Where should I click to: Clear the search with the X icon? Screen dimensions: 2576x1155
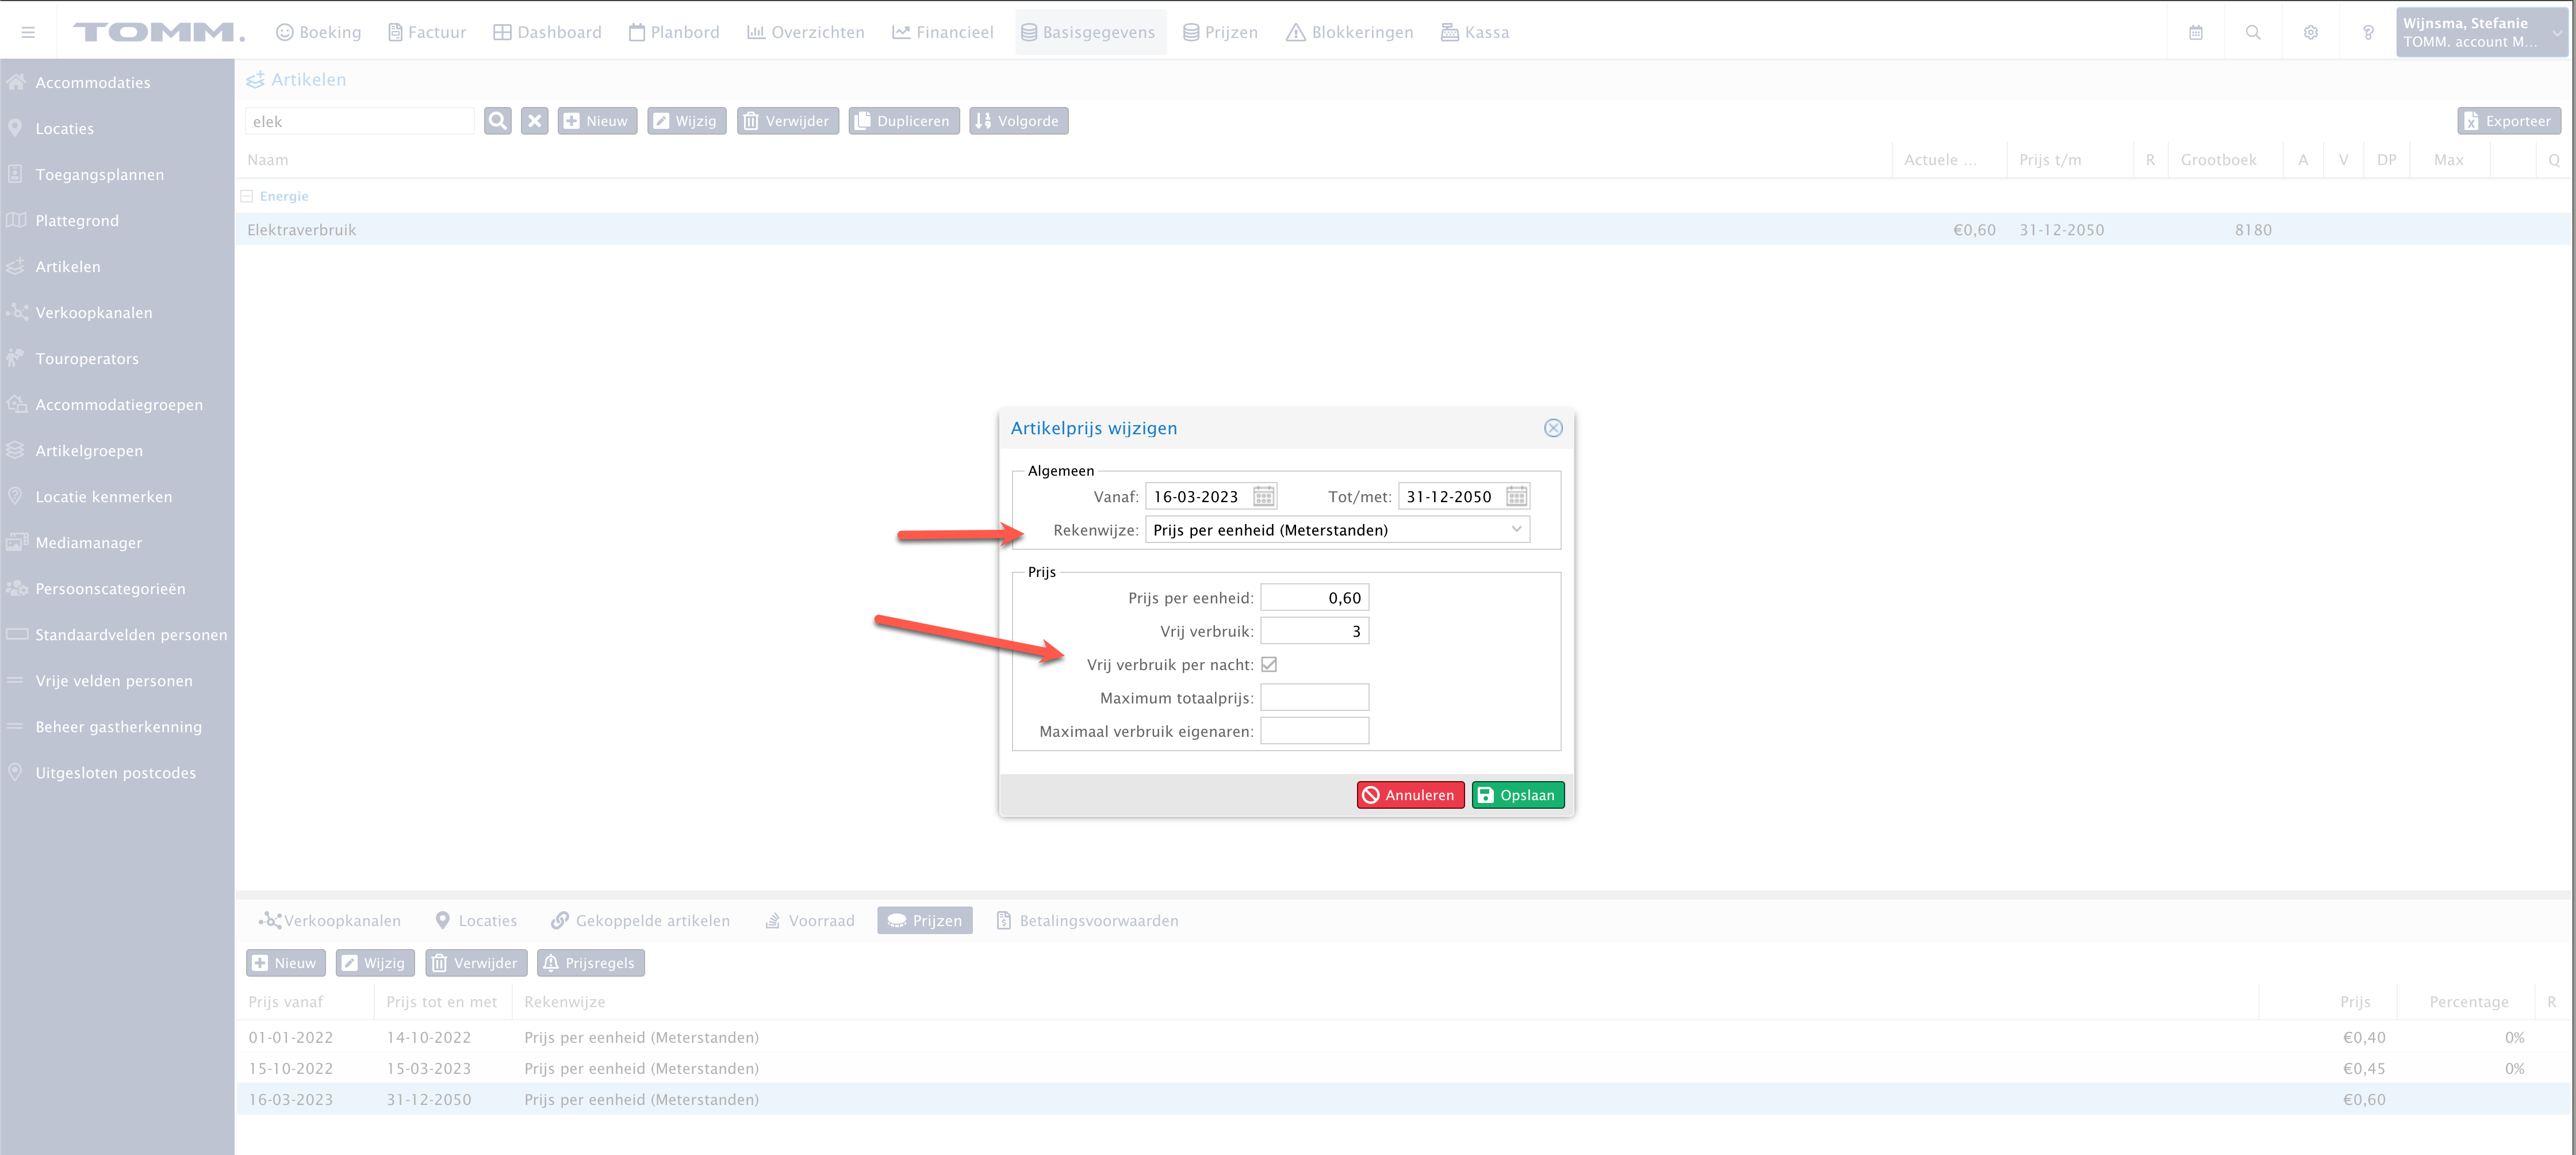pos(535,121)
